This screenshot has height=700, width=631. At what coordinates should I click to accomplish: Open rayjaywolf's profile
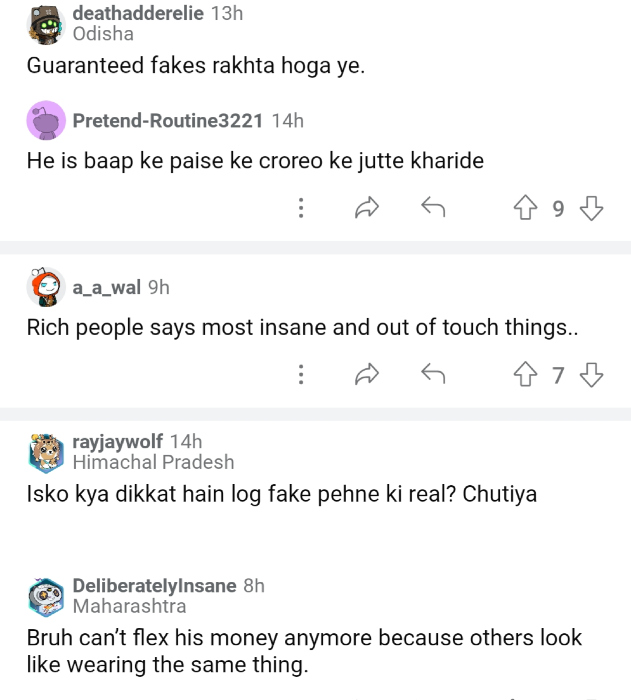point(118,442)
